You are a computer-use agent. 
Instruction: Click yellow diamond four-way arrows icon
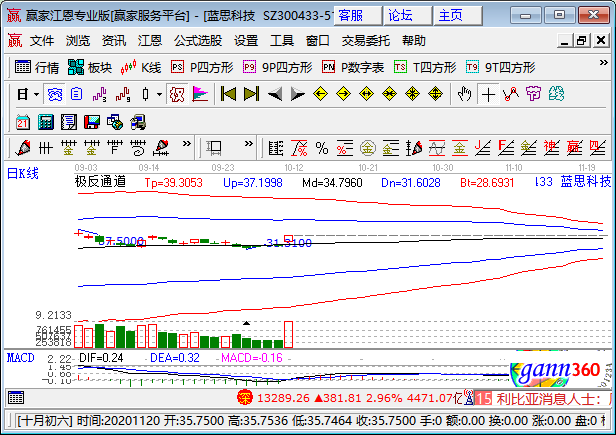click(412, 94)
